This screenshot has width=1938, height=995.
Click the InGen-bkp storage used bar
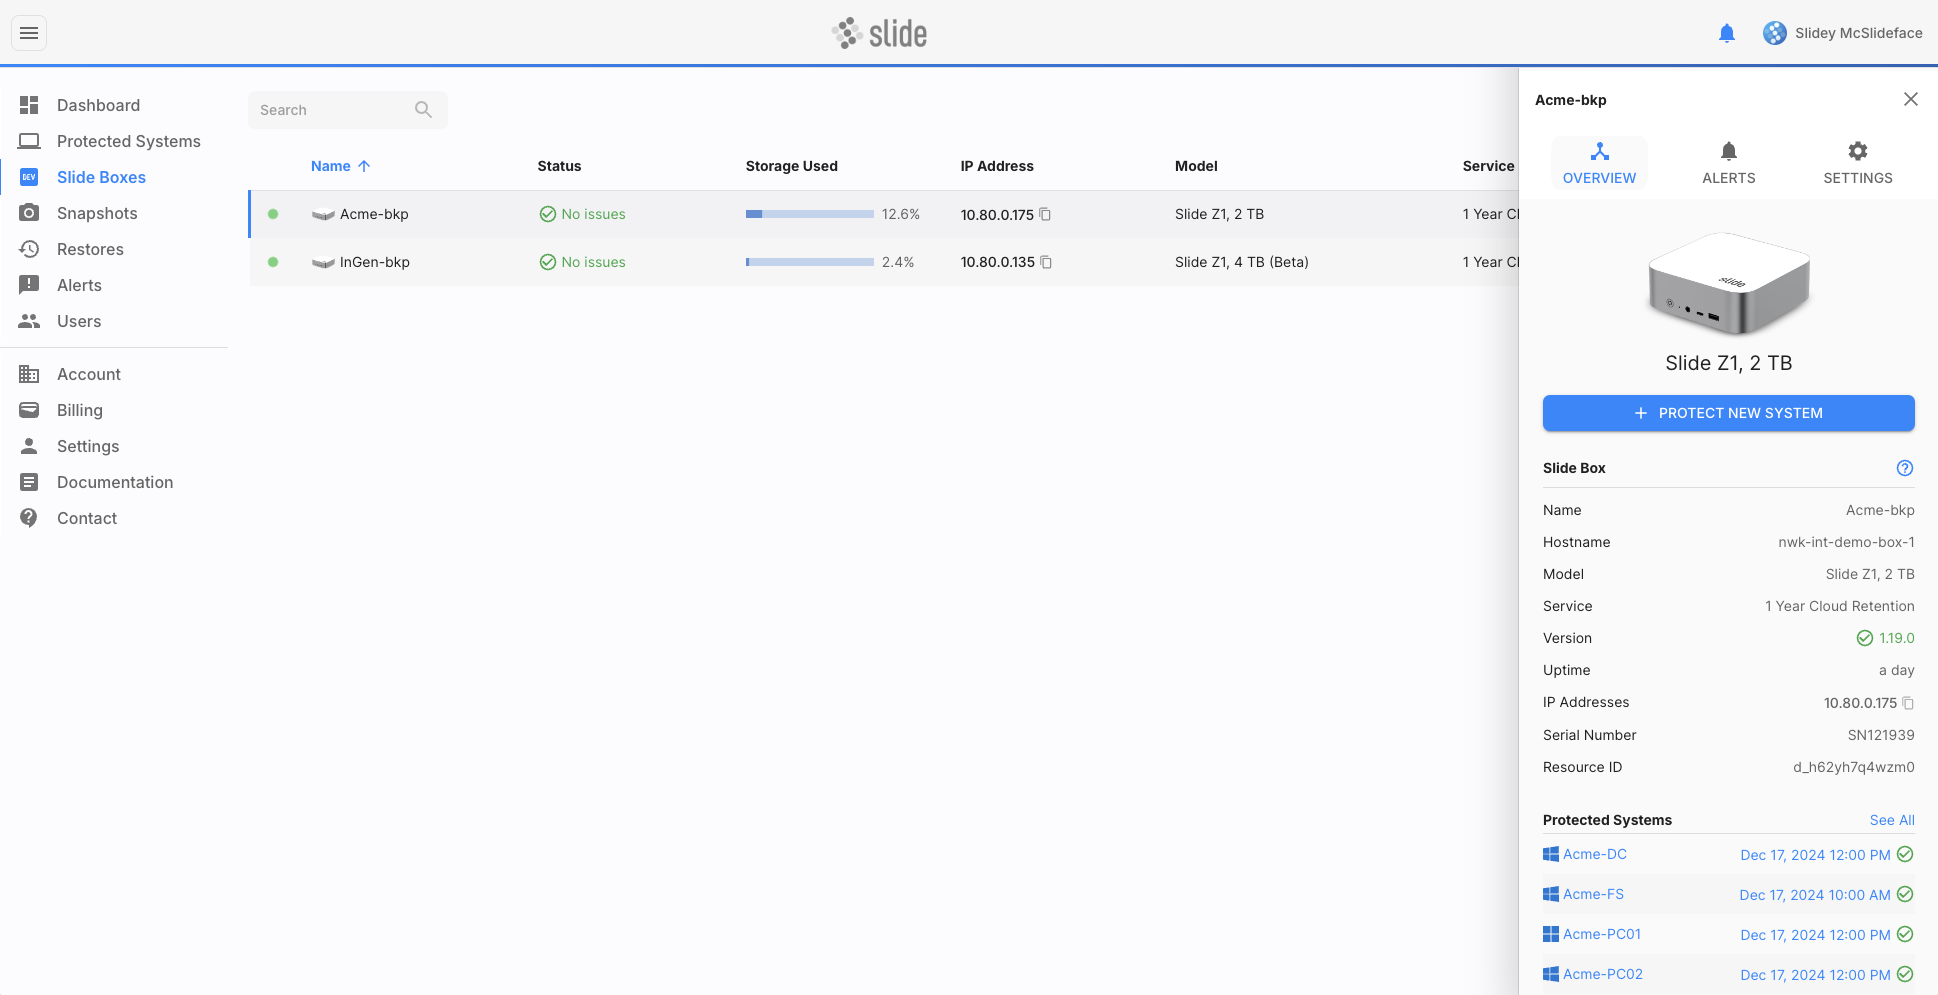pyautogui.click(x=809, y=262)
